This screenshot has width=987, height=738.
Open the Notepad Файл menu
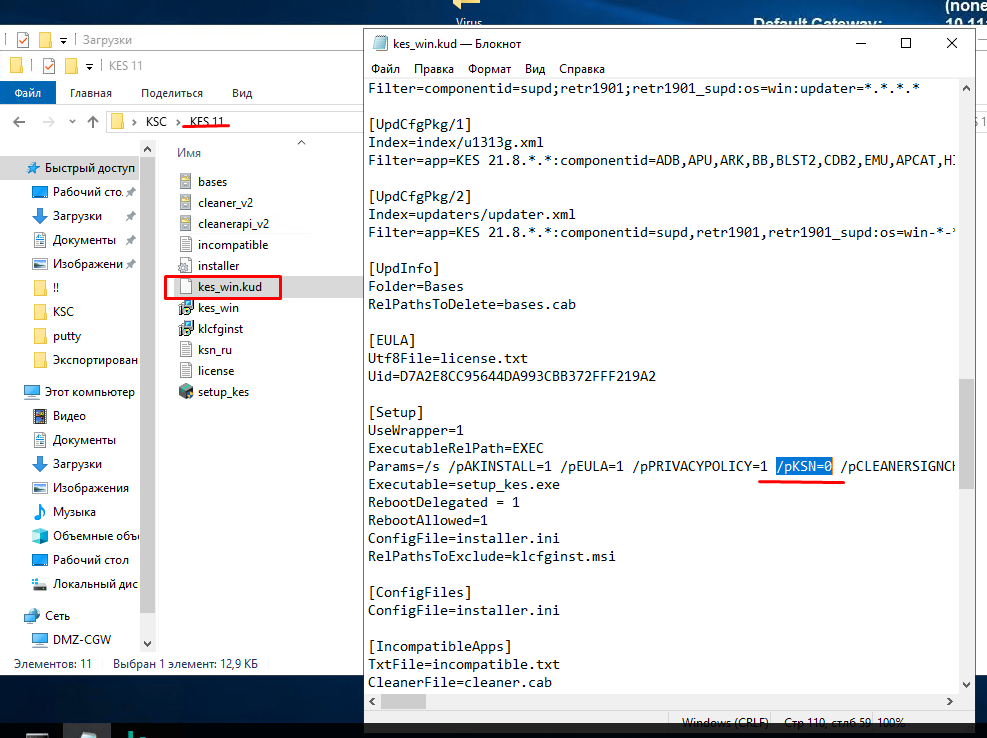click(385, 69)
